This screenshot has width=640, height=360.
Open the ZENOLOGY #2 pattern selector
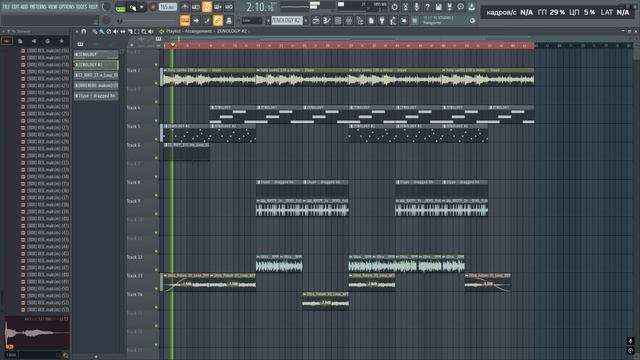tap(287, 20)
